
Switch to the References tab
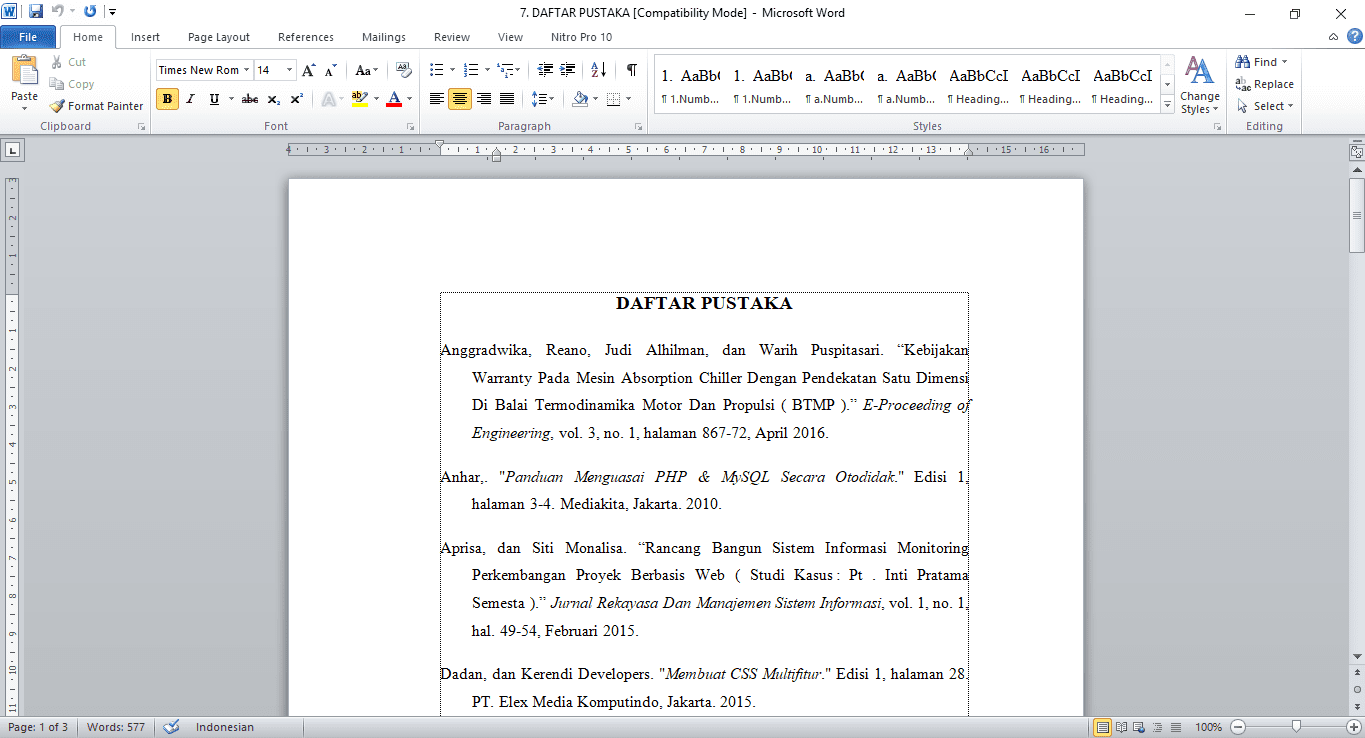[306, 37]
